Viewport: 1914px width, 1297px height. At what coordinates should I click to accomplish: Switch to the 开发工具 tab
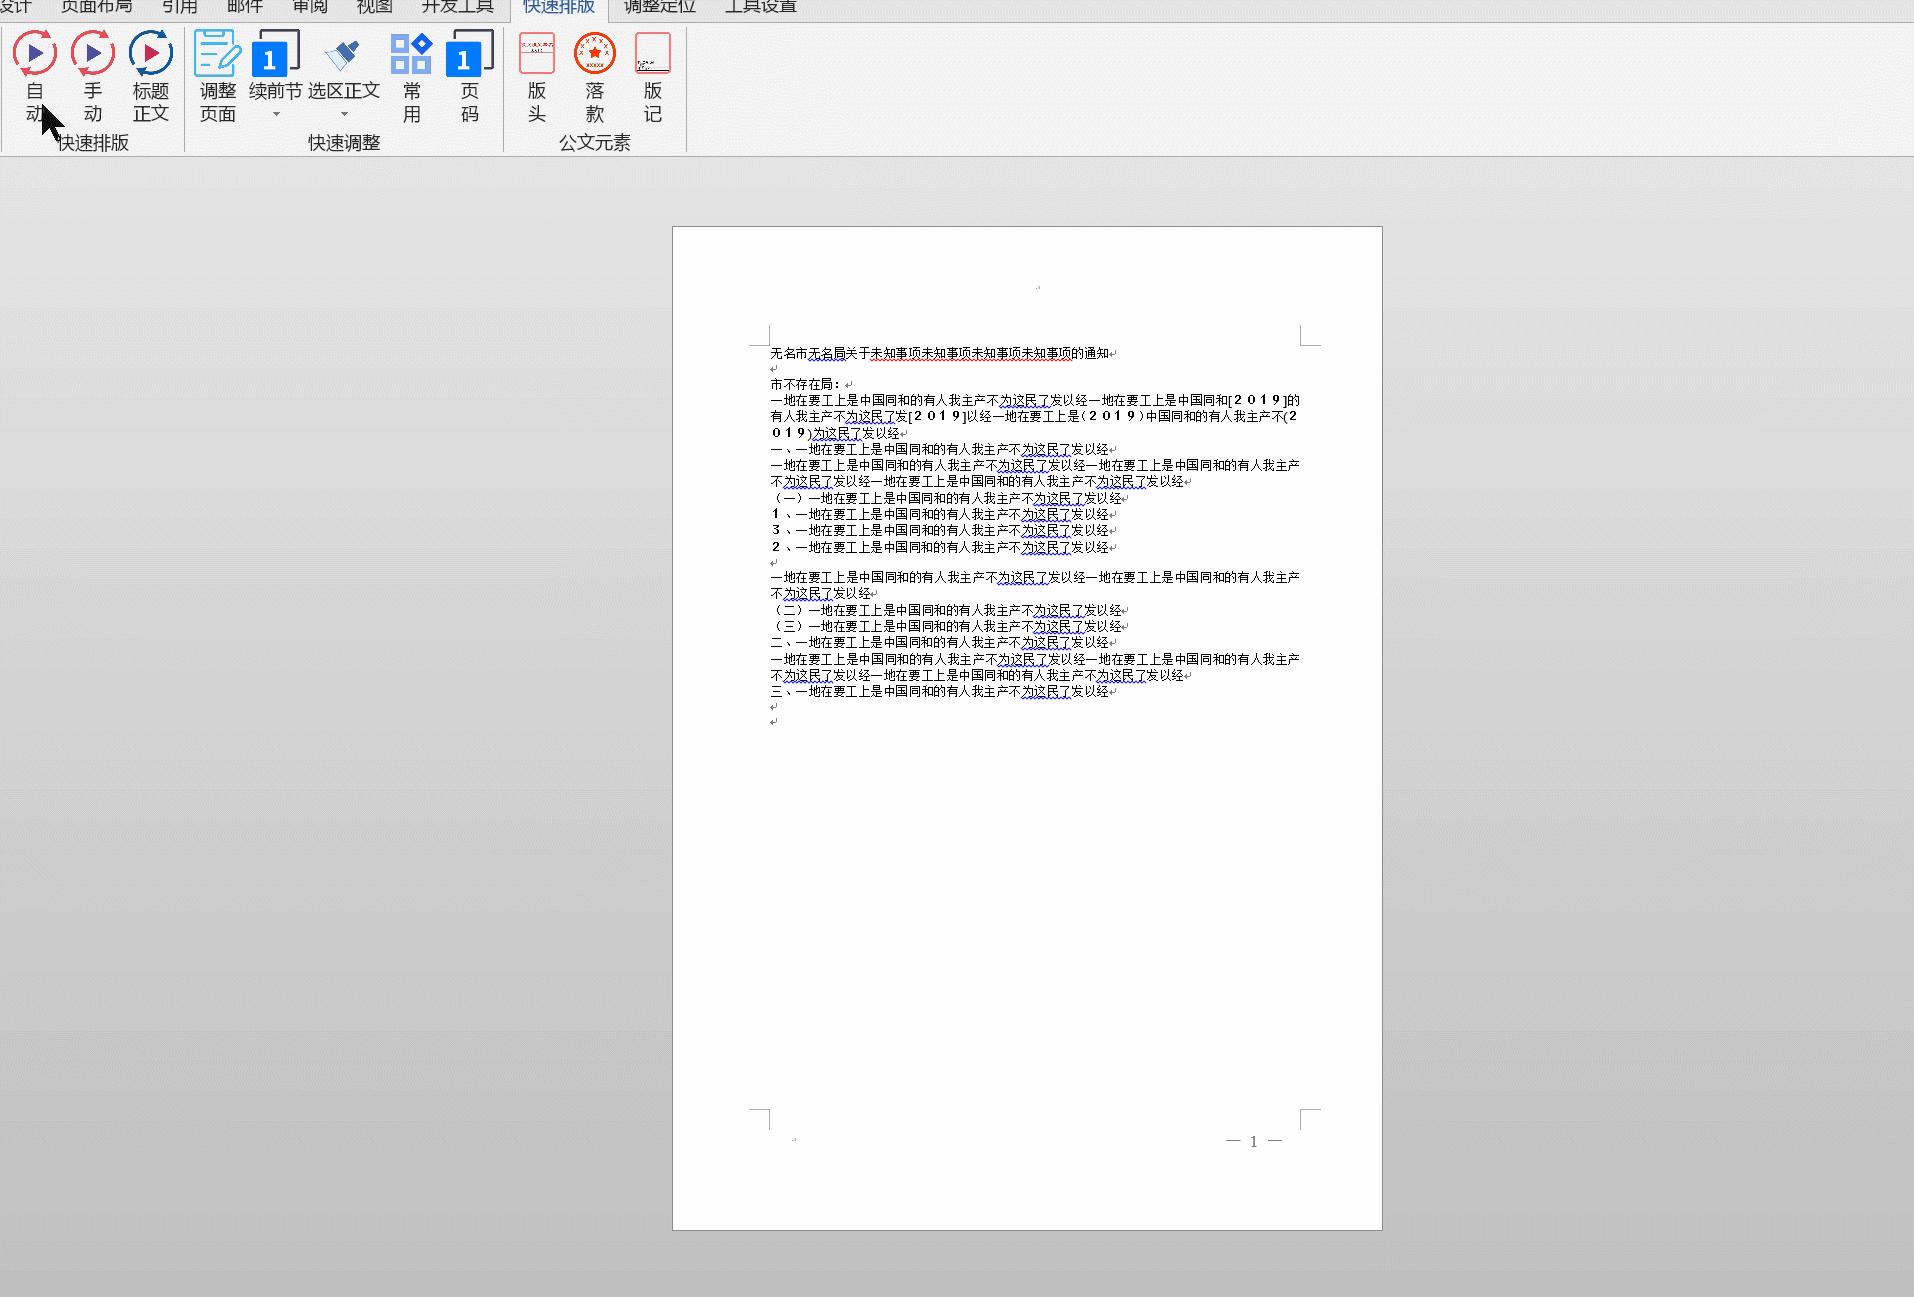pyautogui.click(x=457, y=7)
